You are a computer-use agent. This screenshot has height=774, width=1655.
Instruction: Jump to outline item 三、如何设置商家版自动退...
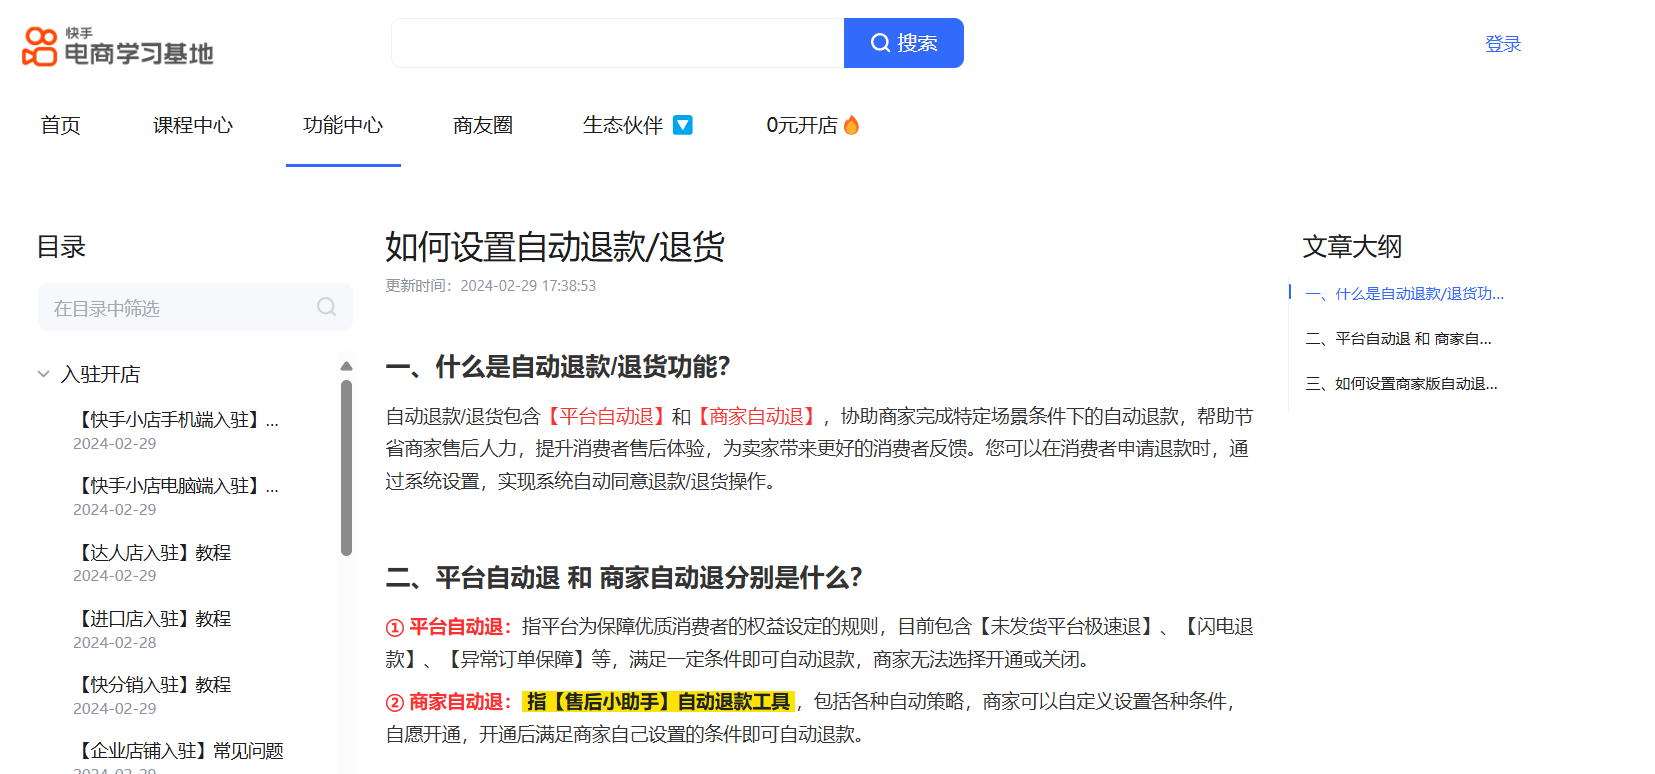1401,384
